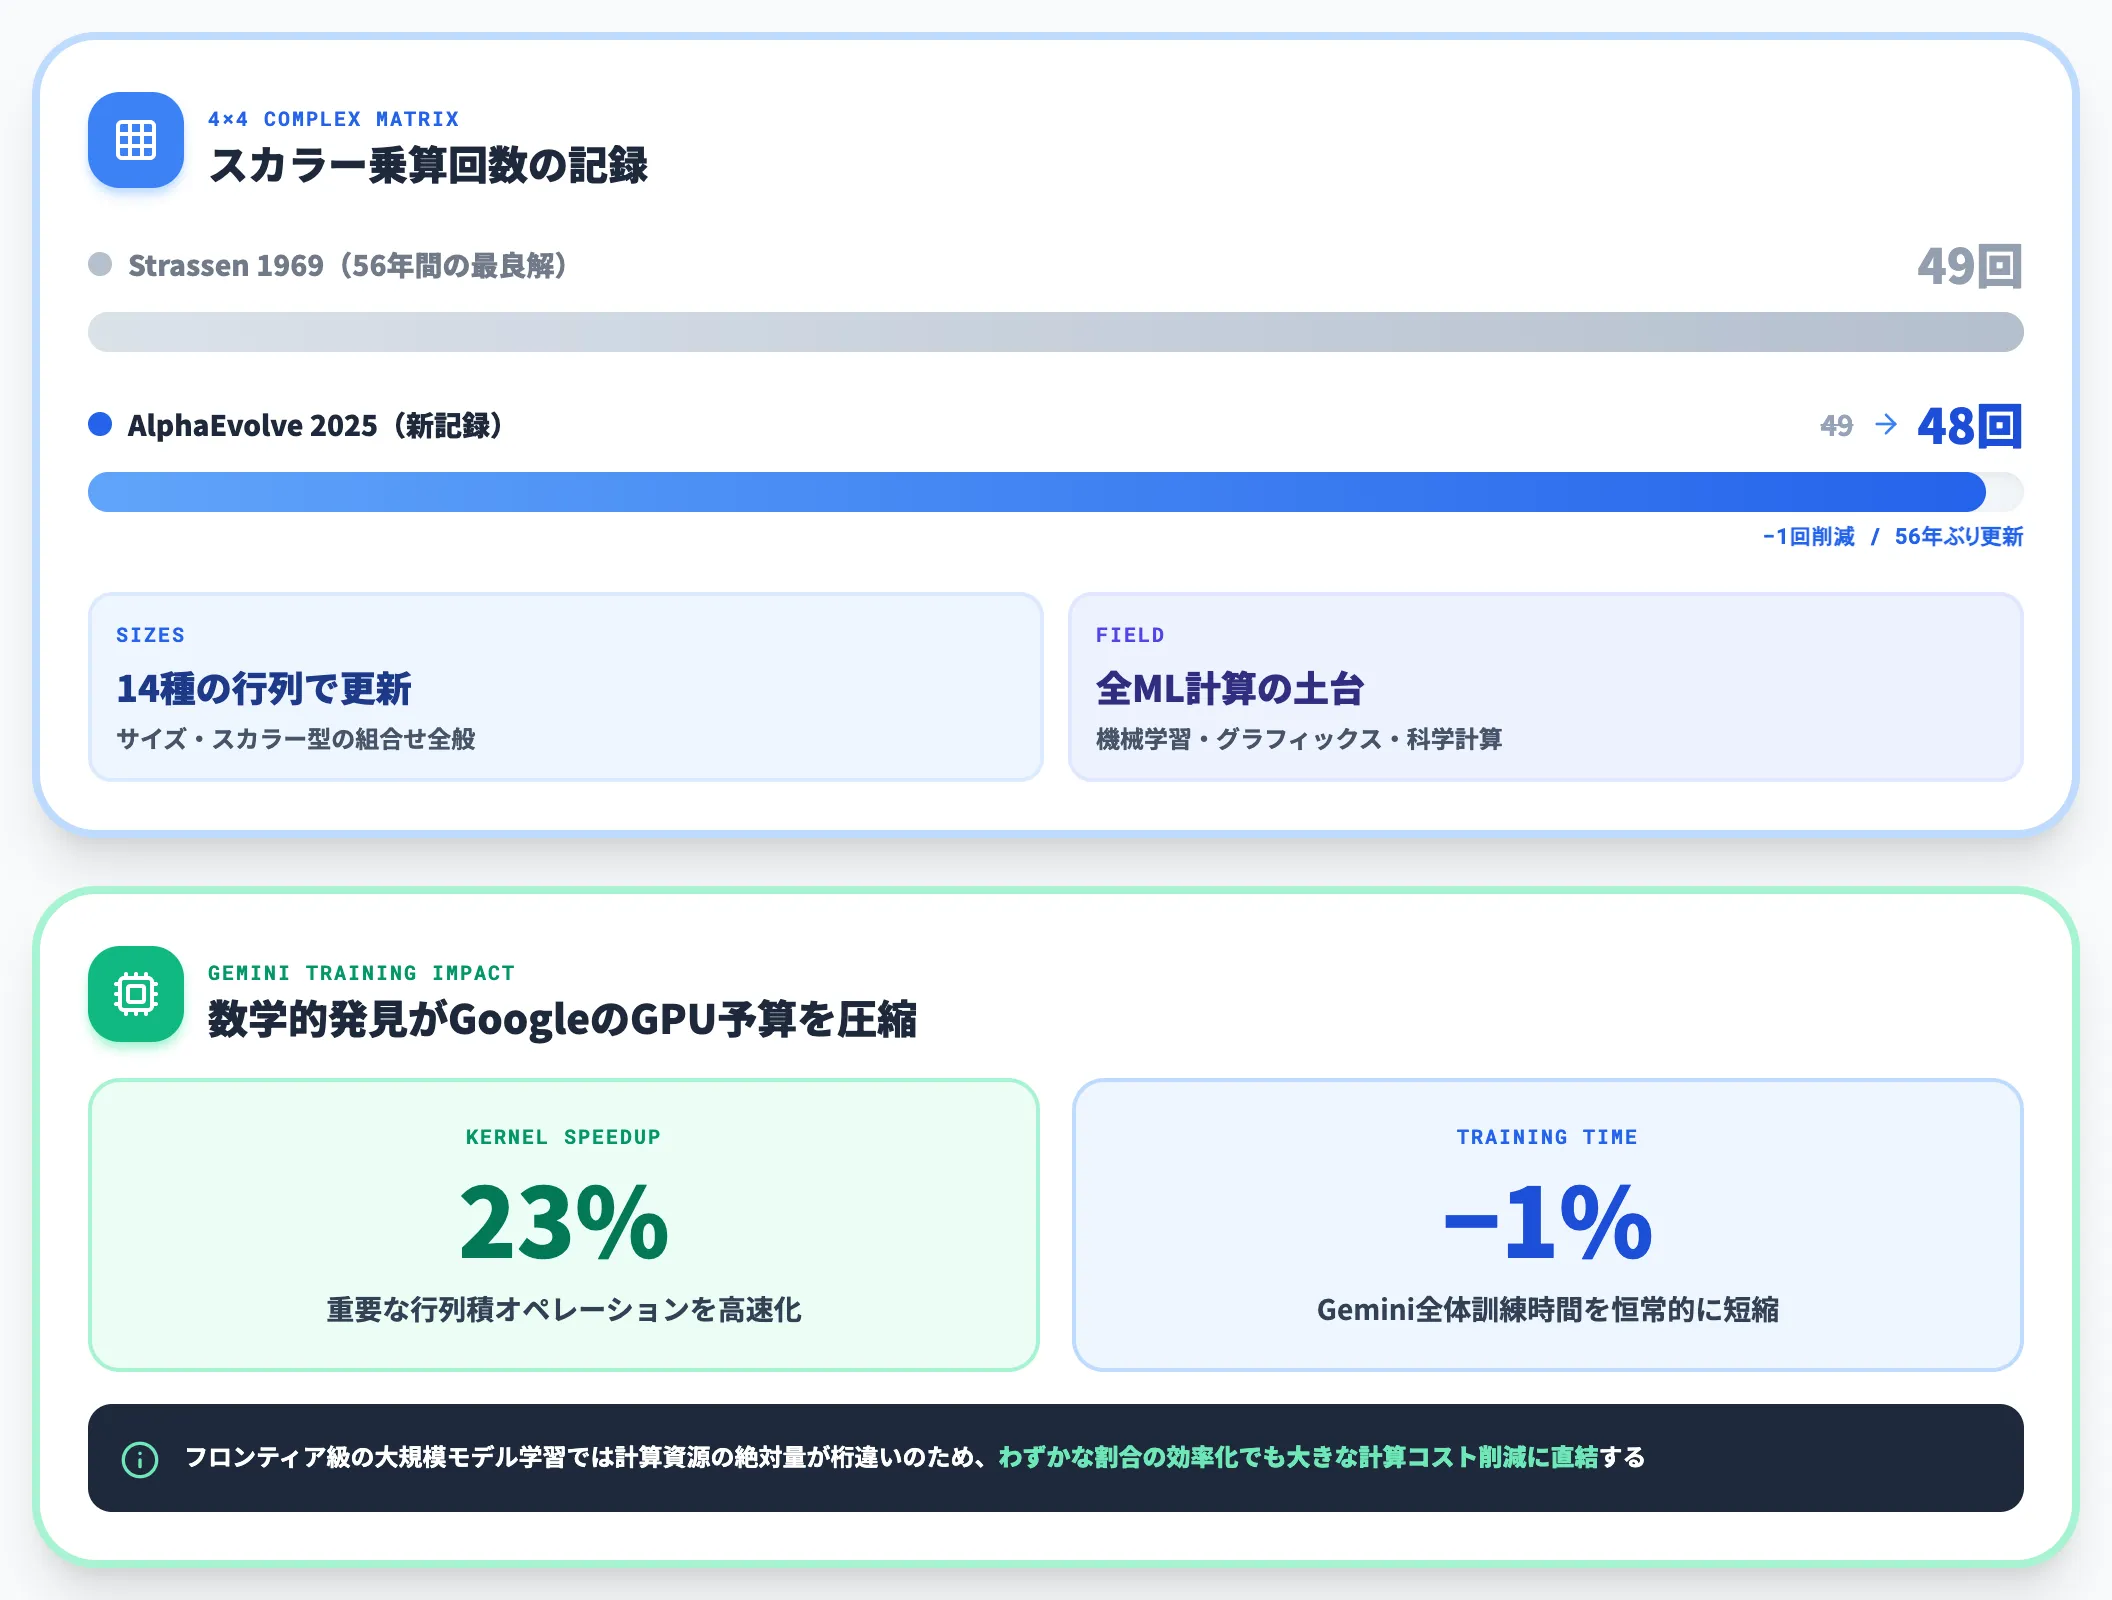Click the blue matrix grid icon
This screenshot has width=2112, height=1600.
136,140
